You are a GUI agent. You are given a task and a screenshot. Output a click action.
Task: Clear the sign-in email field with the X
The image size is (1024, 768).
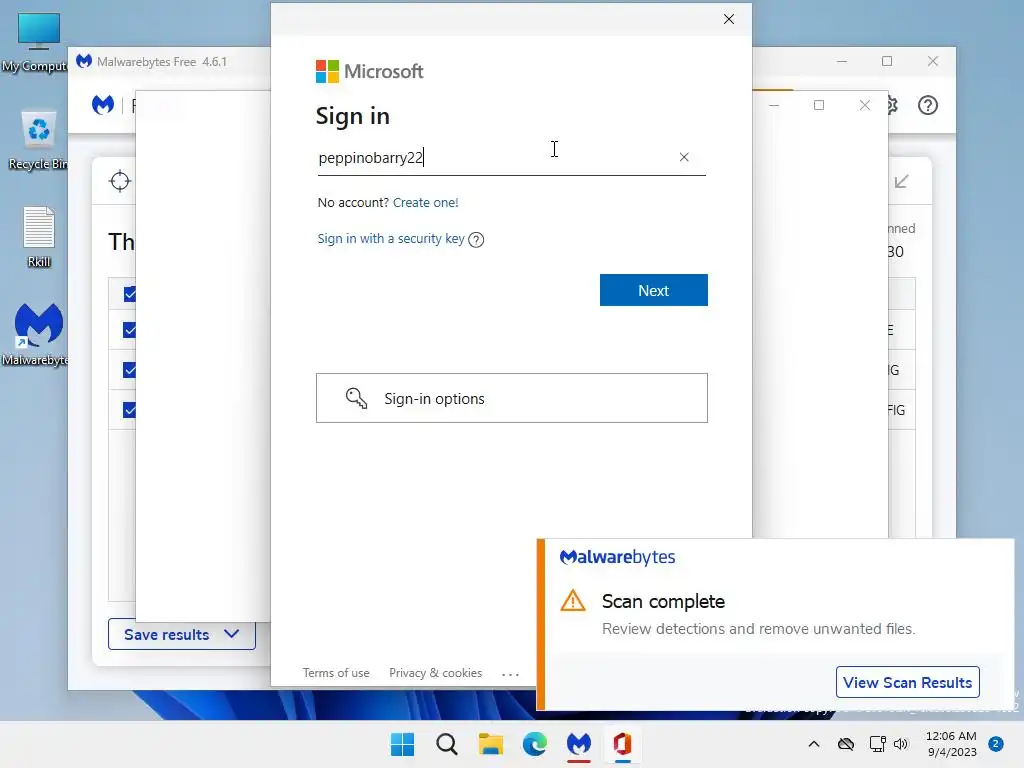[x=684, y=157]
